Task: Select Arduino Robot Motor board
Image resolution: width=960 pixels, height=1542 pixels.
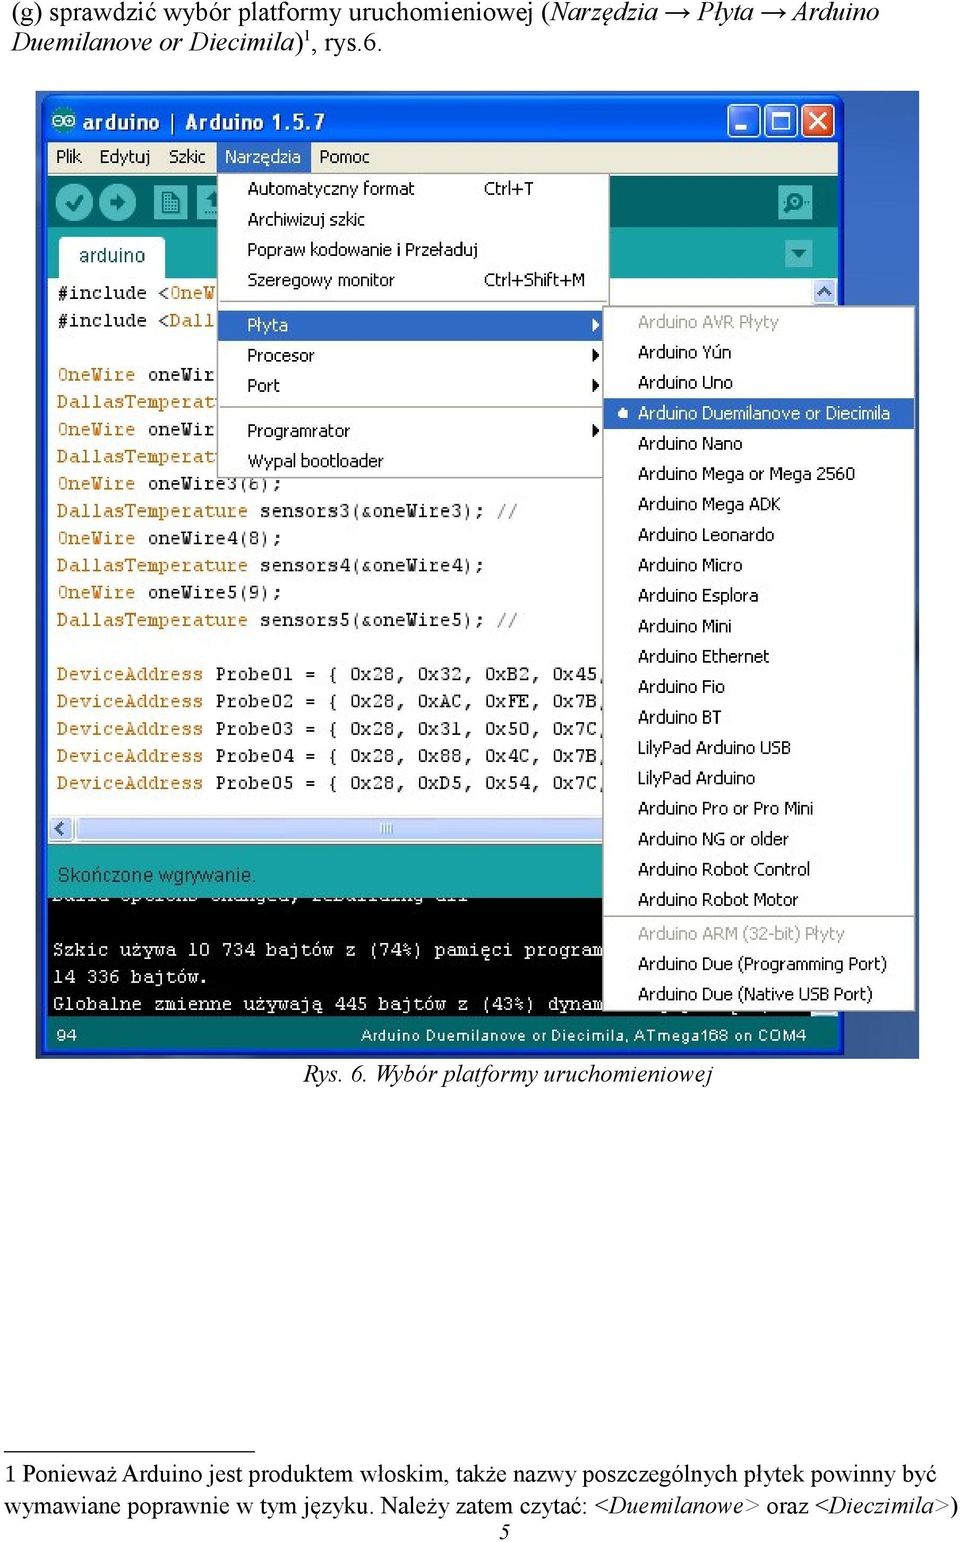Action: point(759,900)
